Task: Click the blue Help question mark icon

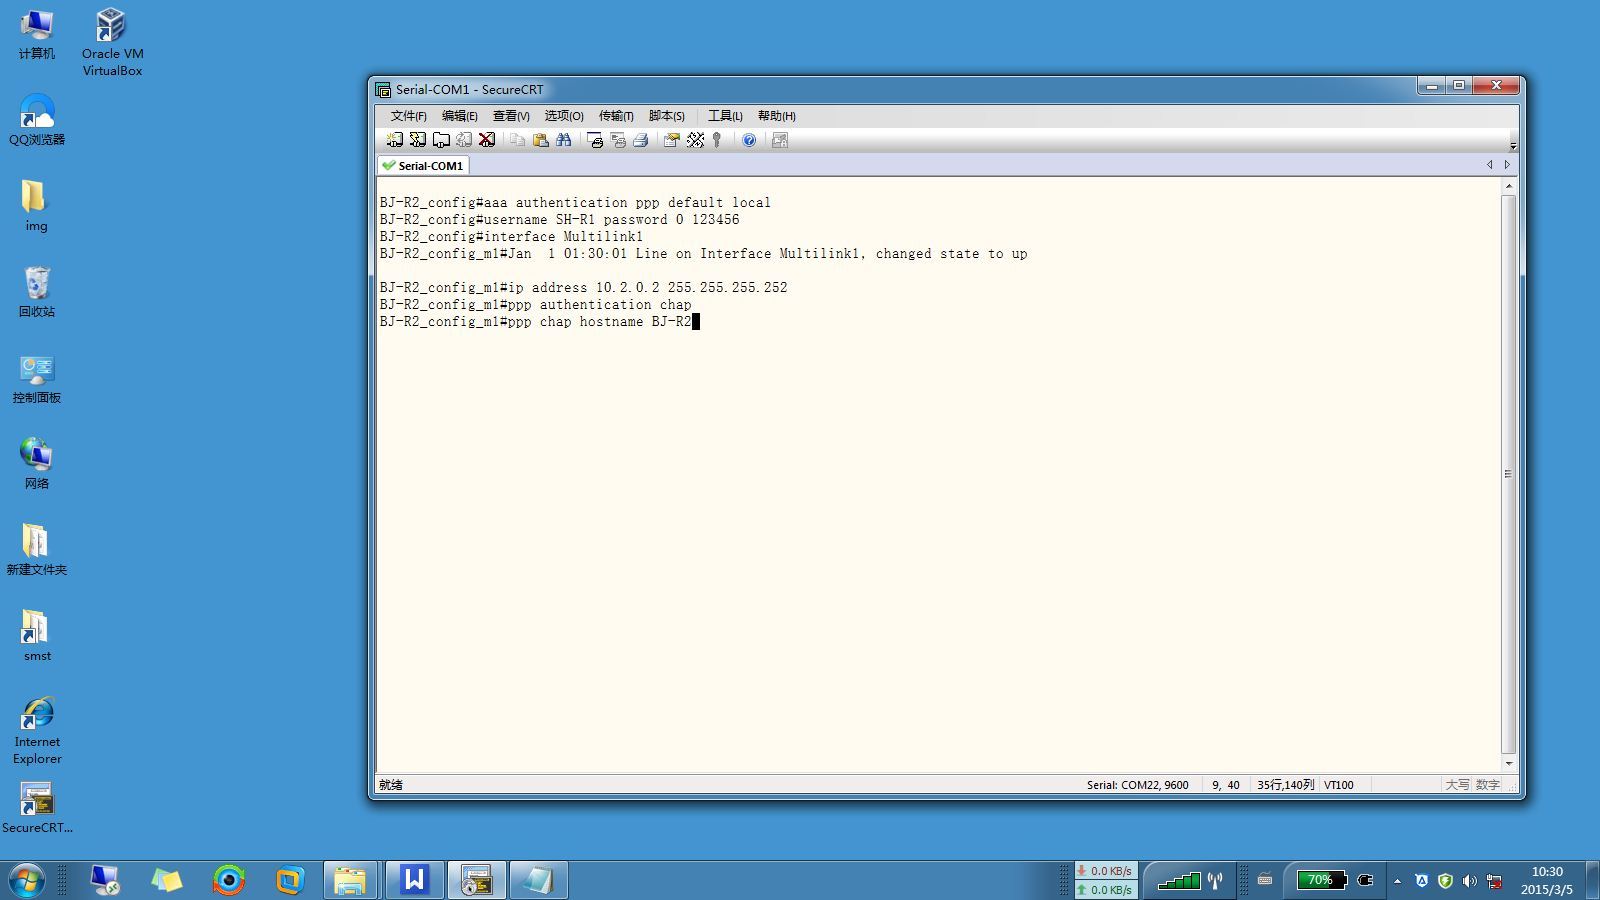Action: [749, 140]
